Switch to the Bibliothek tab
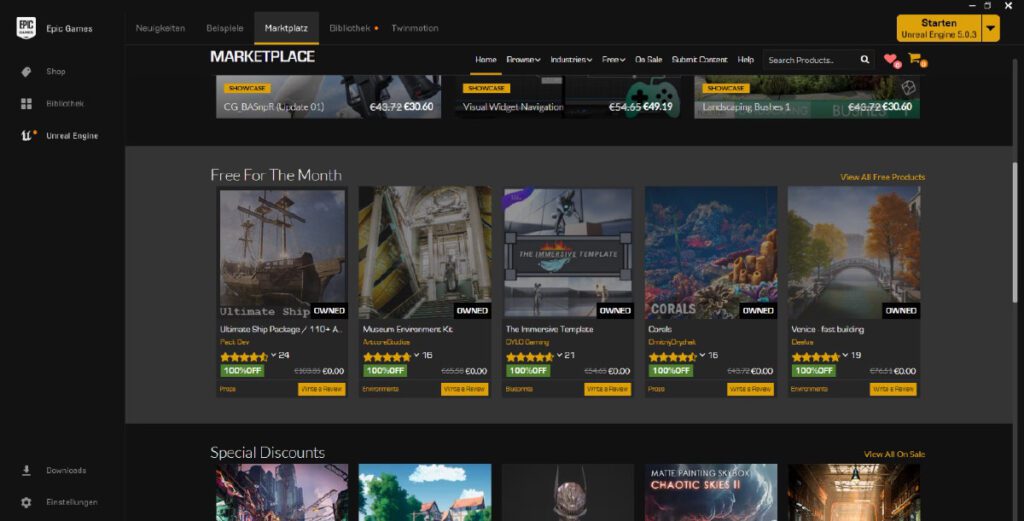Screen dimensions: 1024x521 pos(350,28)
